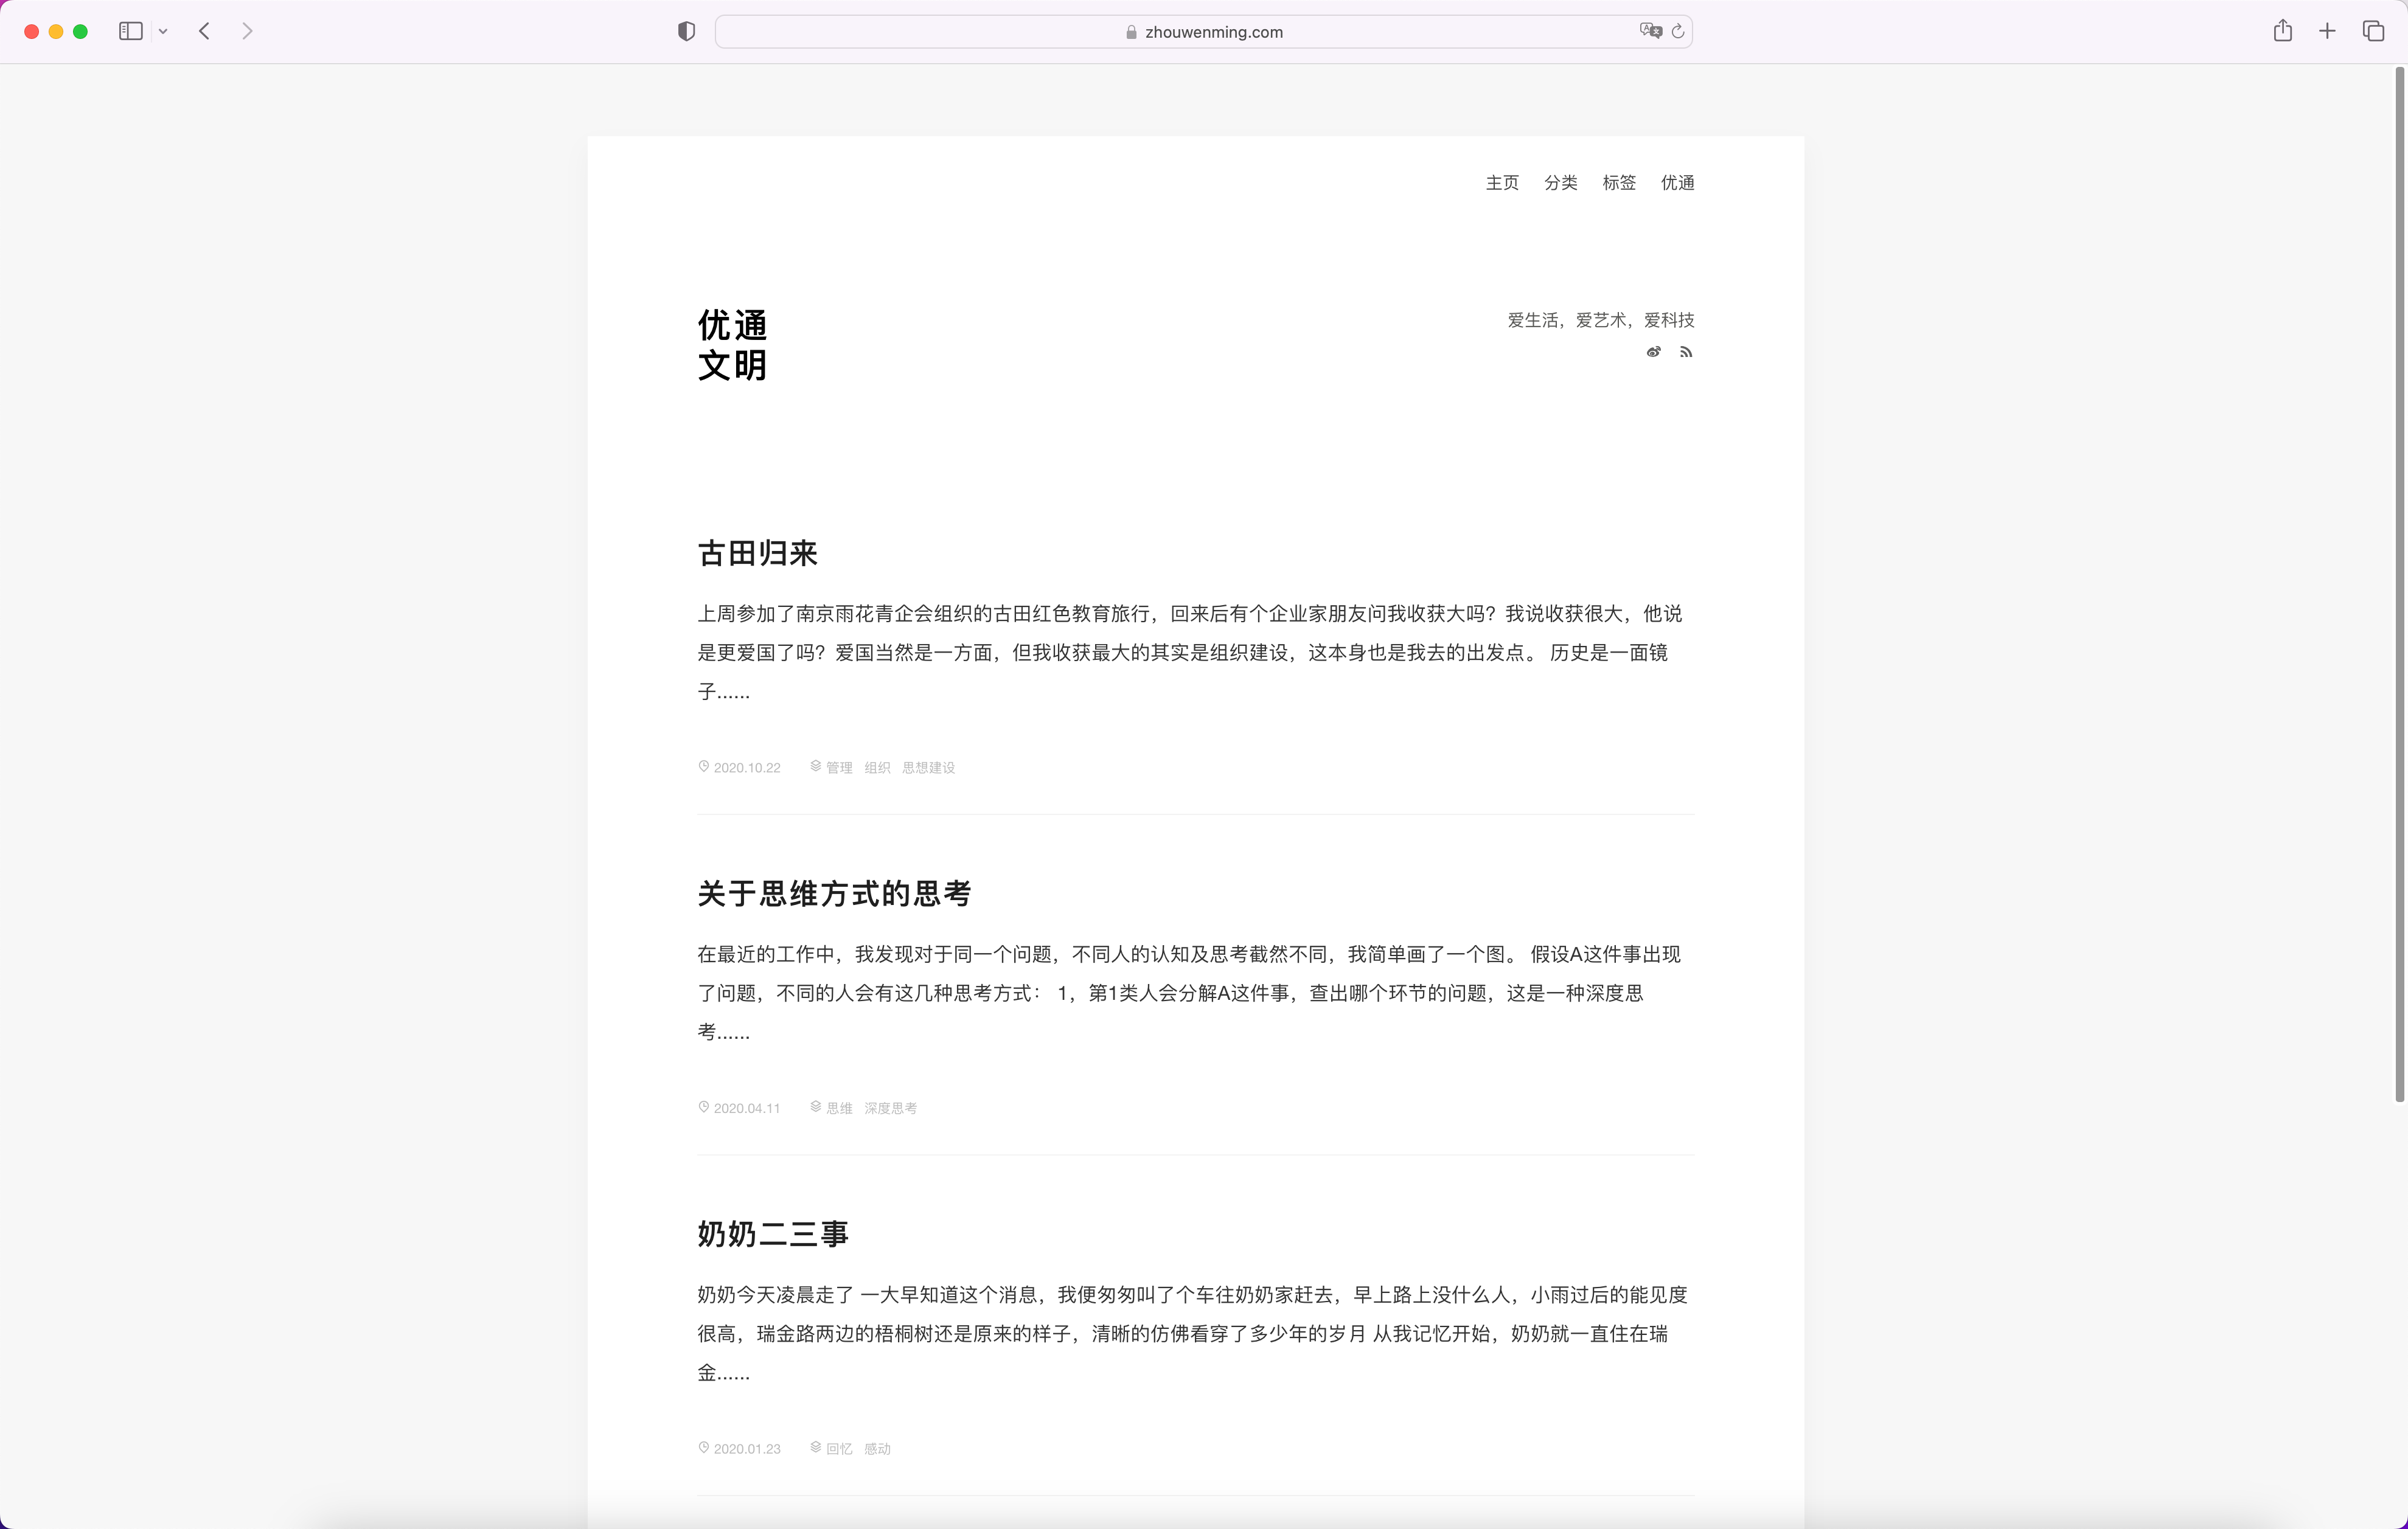Minimize the window with yellow button
This screenshot has width=2408, height=1529.
tap(56, 32)
